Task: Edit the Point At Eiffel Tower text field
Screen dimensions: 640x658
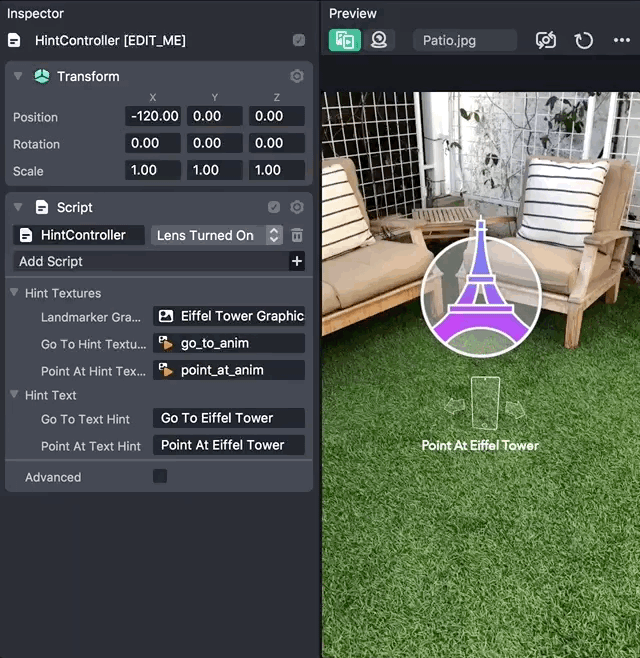Action: point(229,445)
